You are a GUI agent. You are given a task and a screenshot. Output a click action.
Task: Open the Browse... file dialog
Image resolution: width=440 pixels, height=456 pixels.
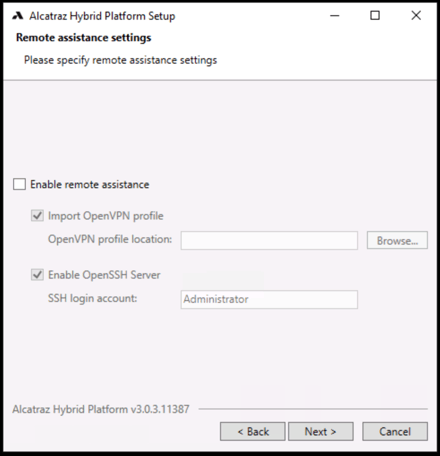click(x=397, y=240)
